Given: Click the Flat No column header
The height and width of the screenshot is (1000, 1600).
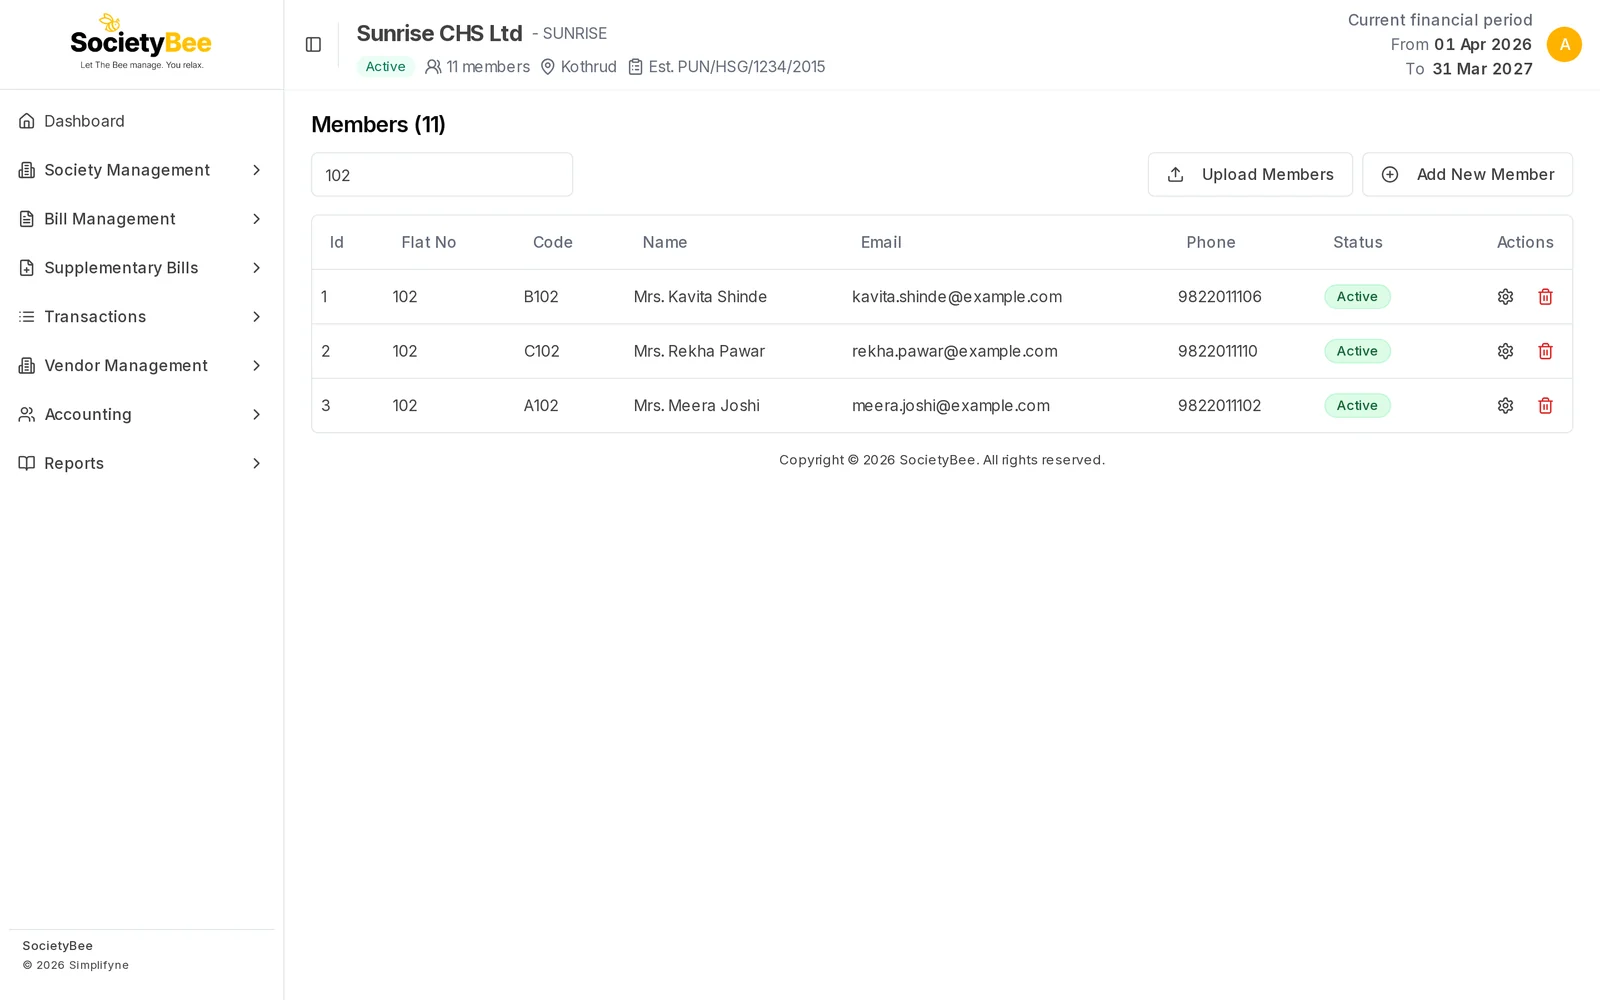Looking at the screenshot, I should (429, 242).
